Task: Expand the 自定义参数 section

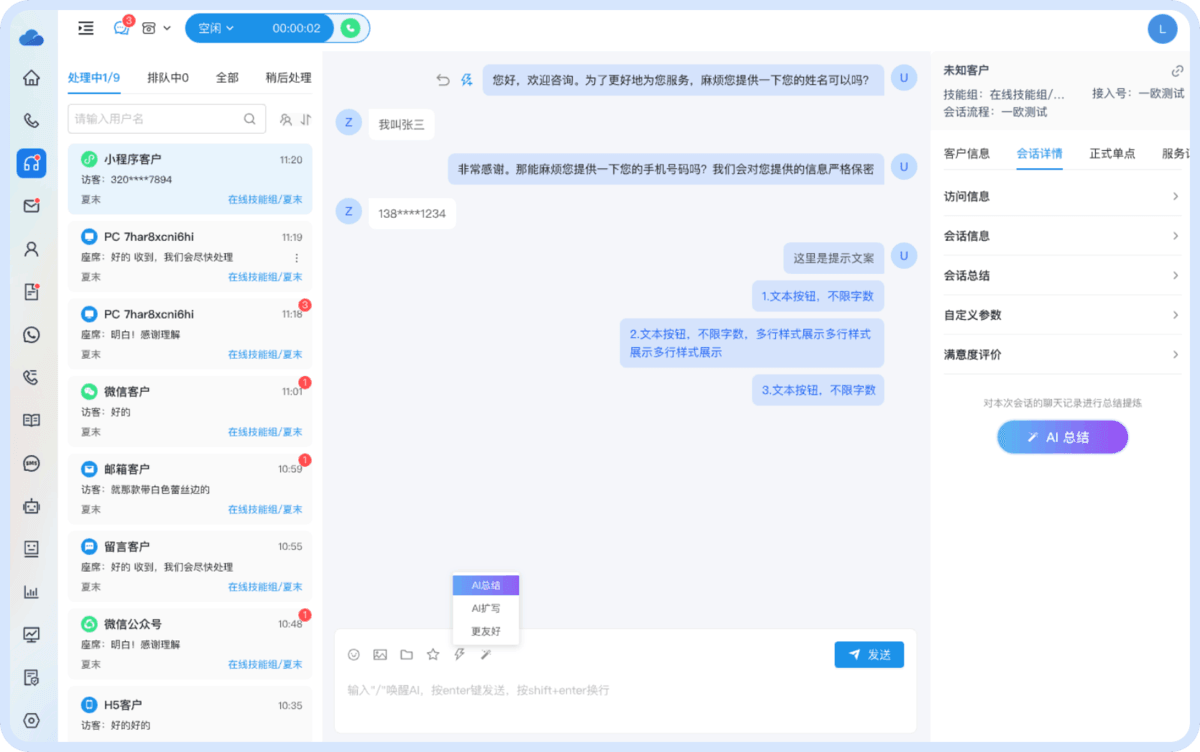Action: pyautogui.click(x=1063, y=315)
